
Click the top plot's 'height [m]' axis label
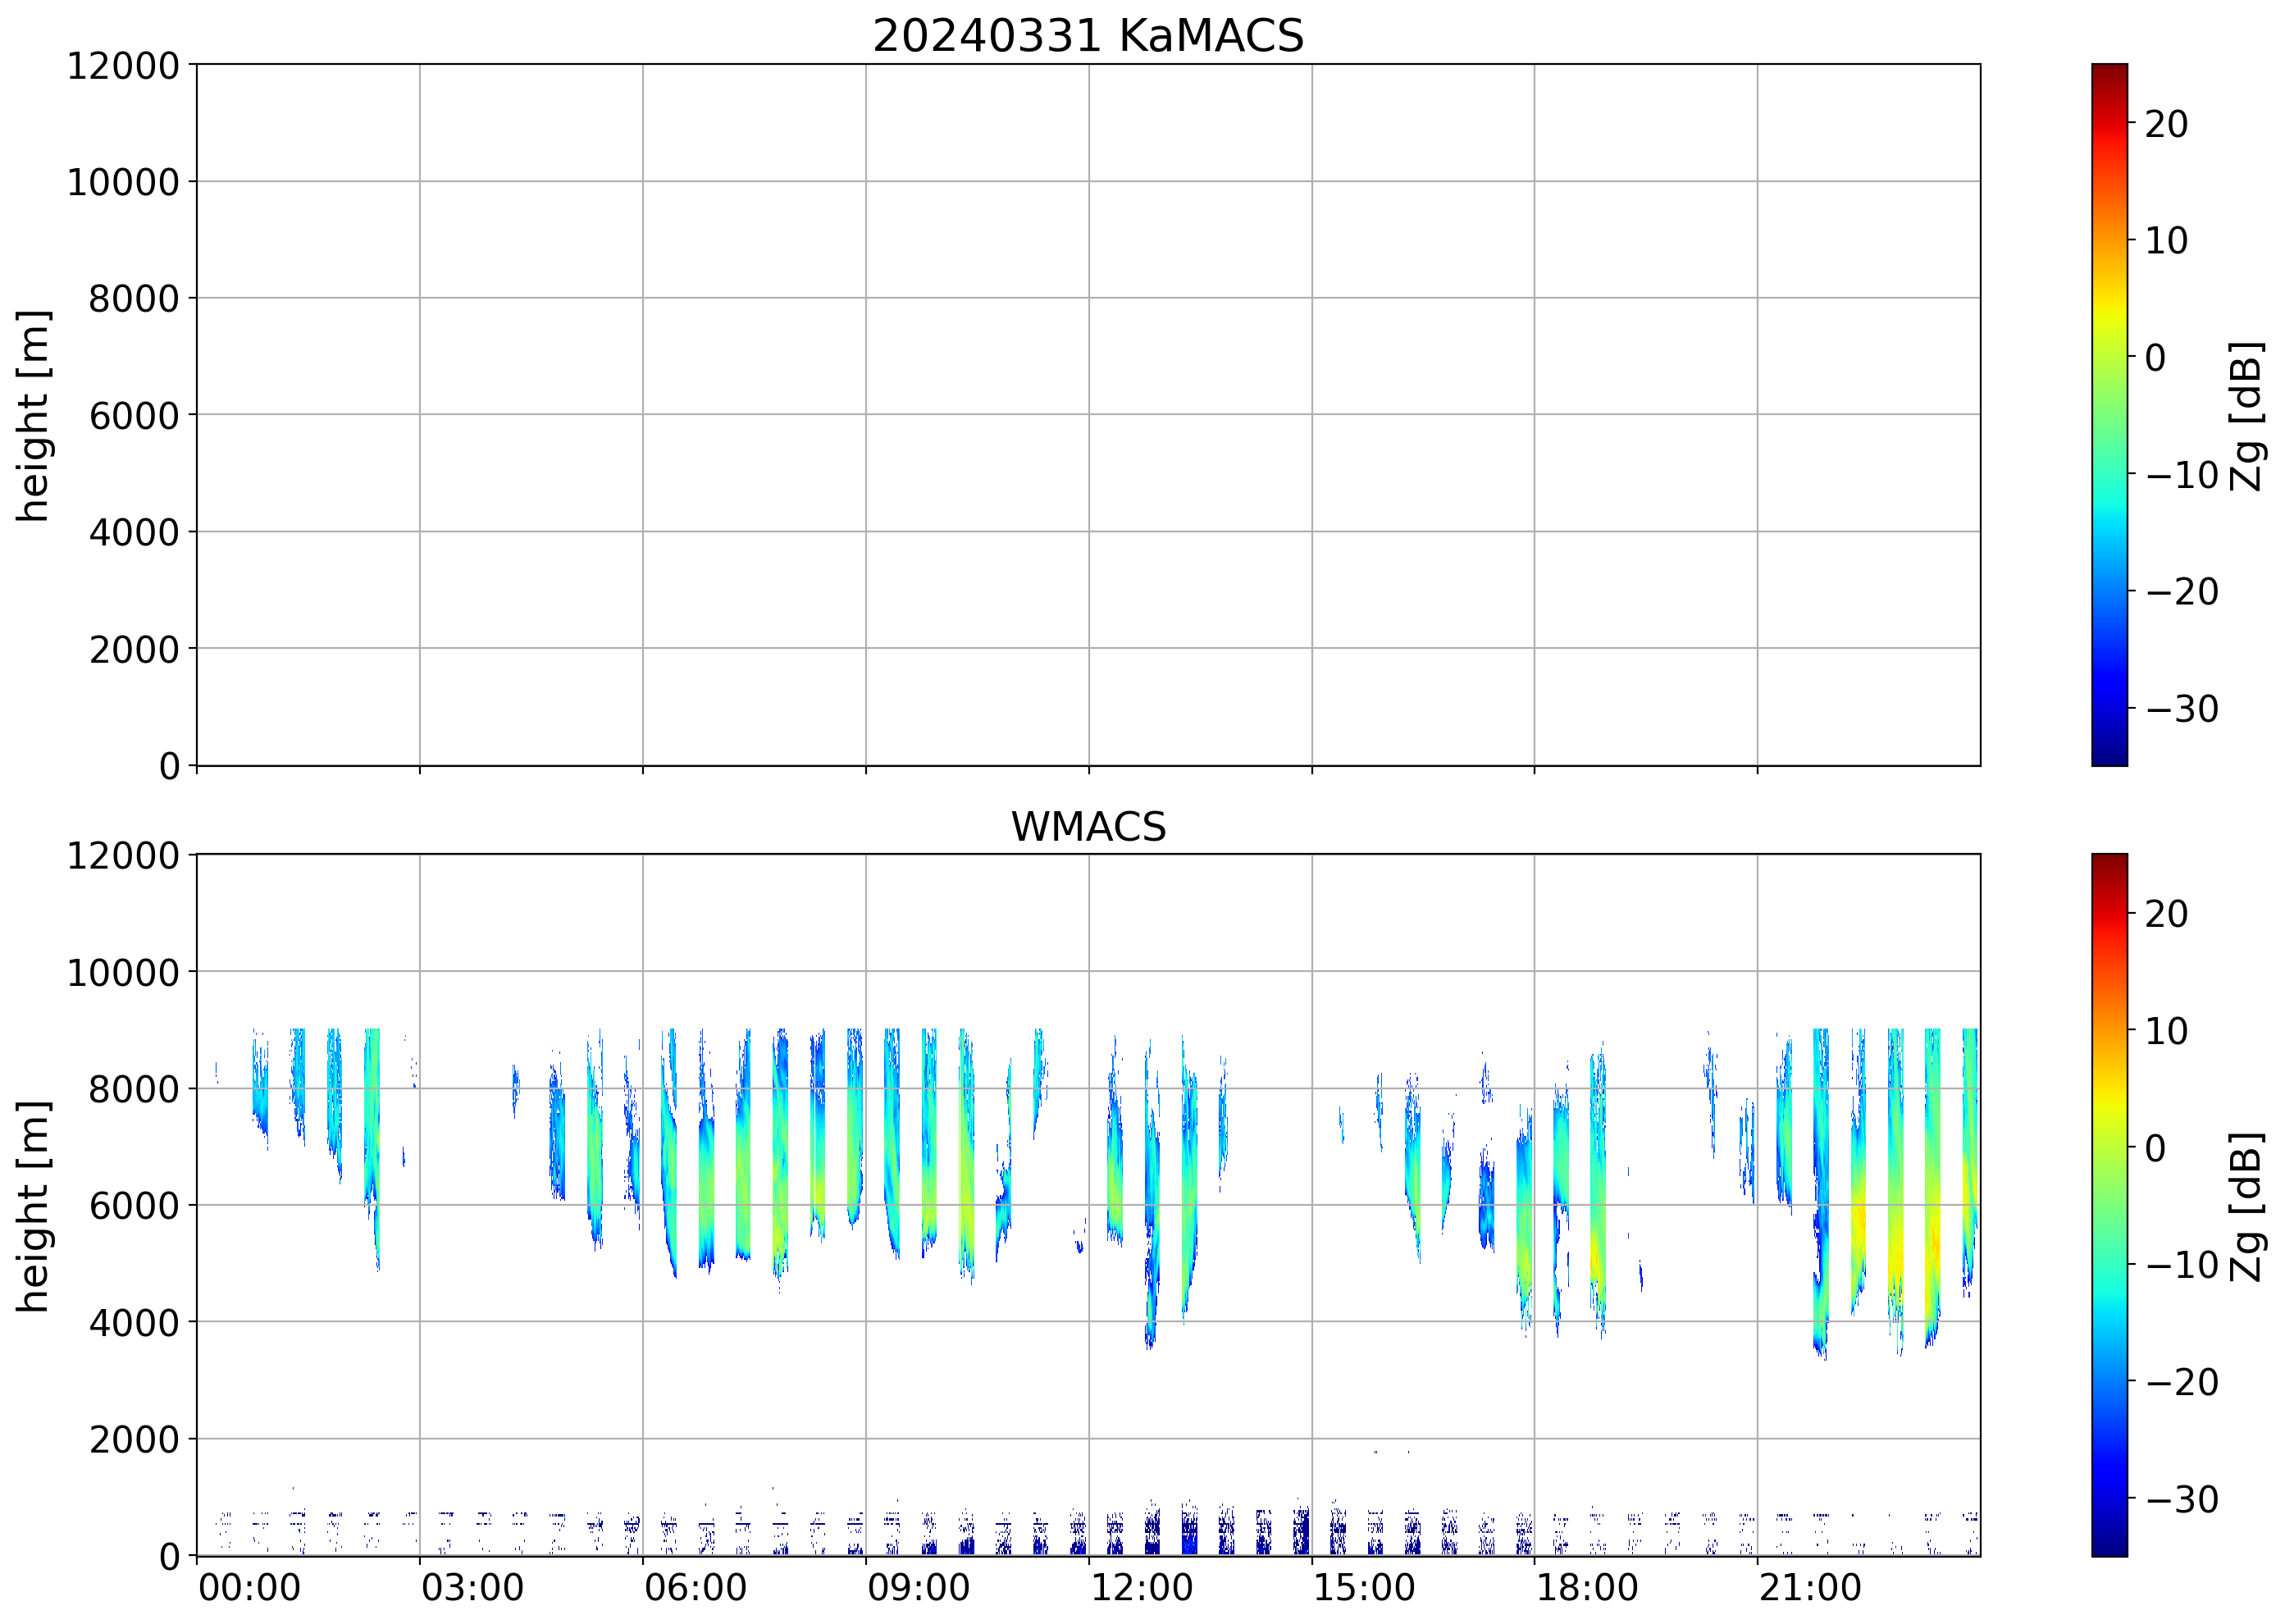[x=33, y=415]
